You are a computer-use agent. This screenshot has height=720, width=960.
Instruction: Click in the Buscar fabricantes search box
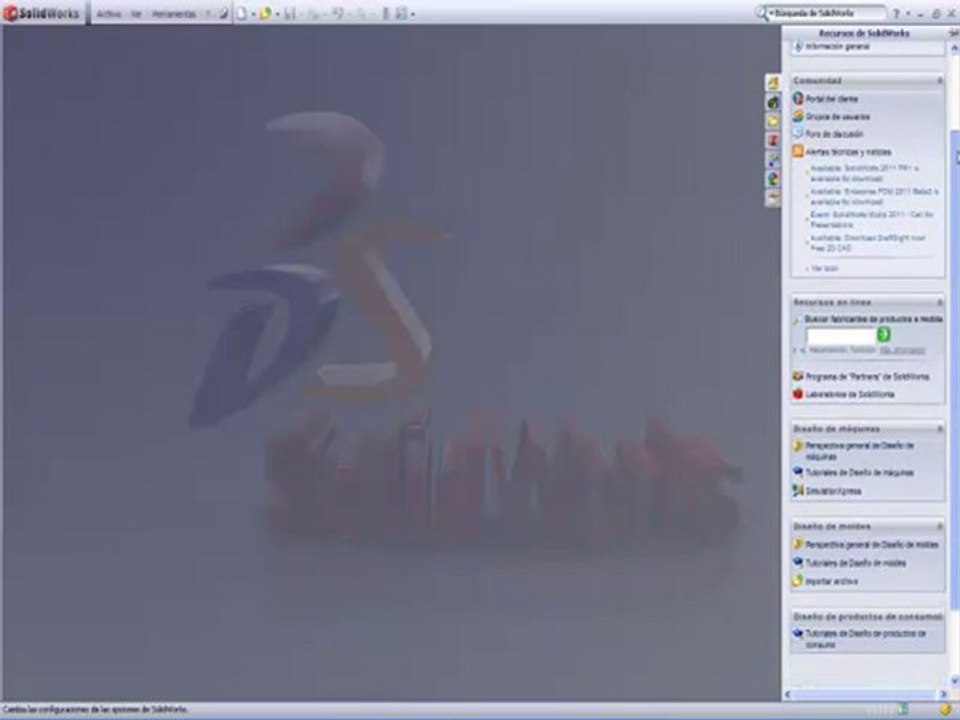pyautogui.click(x=841, y=336)
